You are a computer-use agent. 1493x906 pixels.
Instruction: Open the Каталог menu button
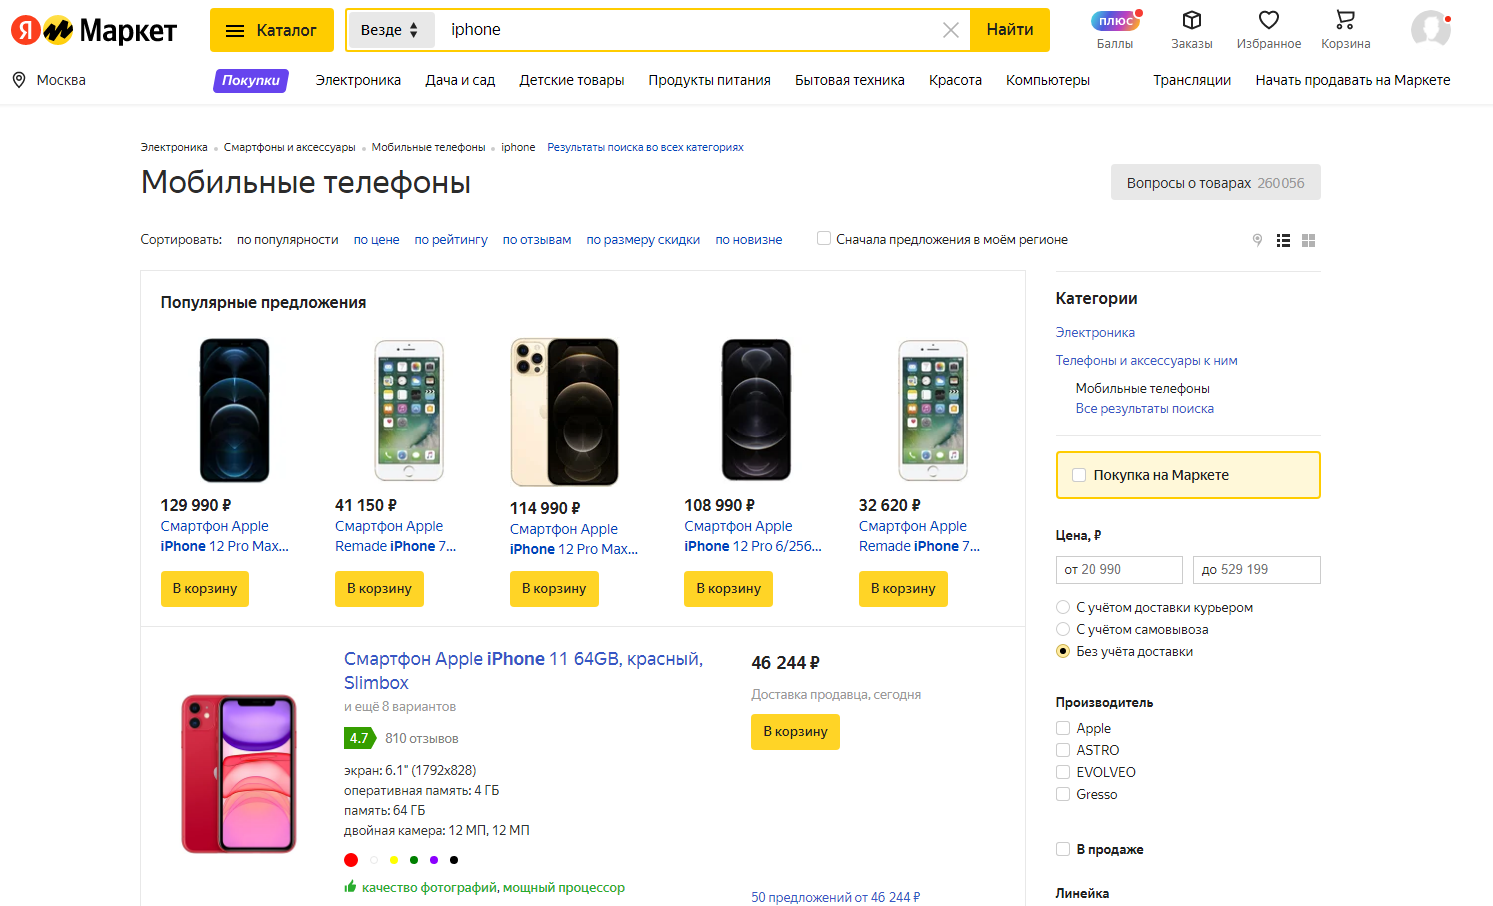[x=271, y=30]
